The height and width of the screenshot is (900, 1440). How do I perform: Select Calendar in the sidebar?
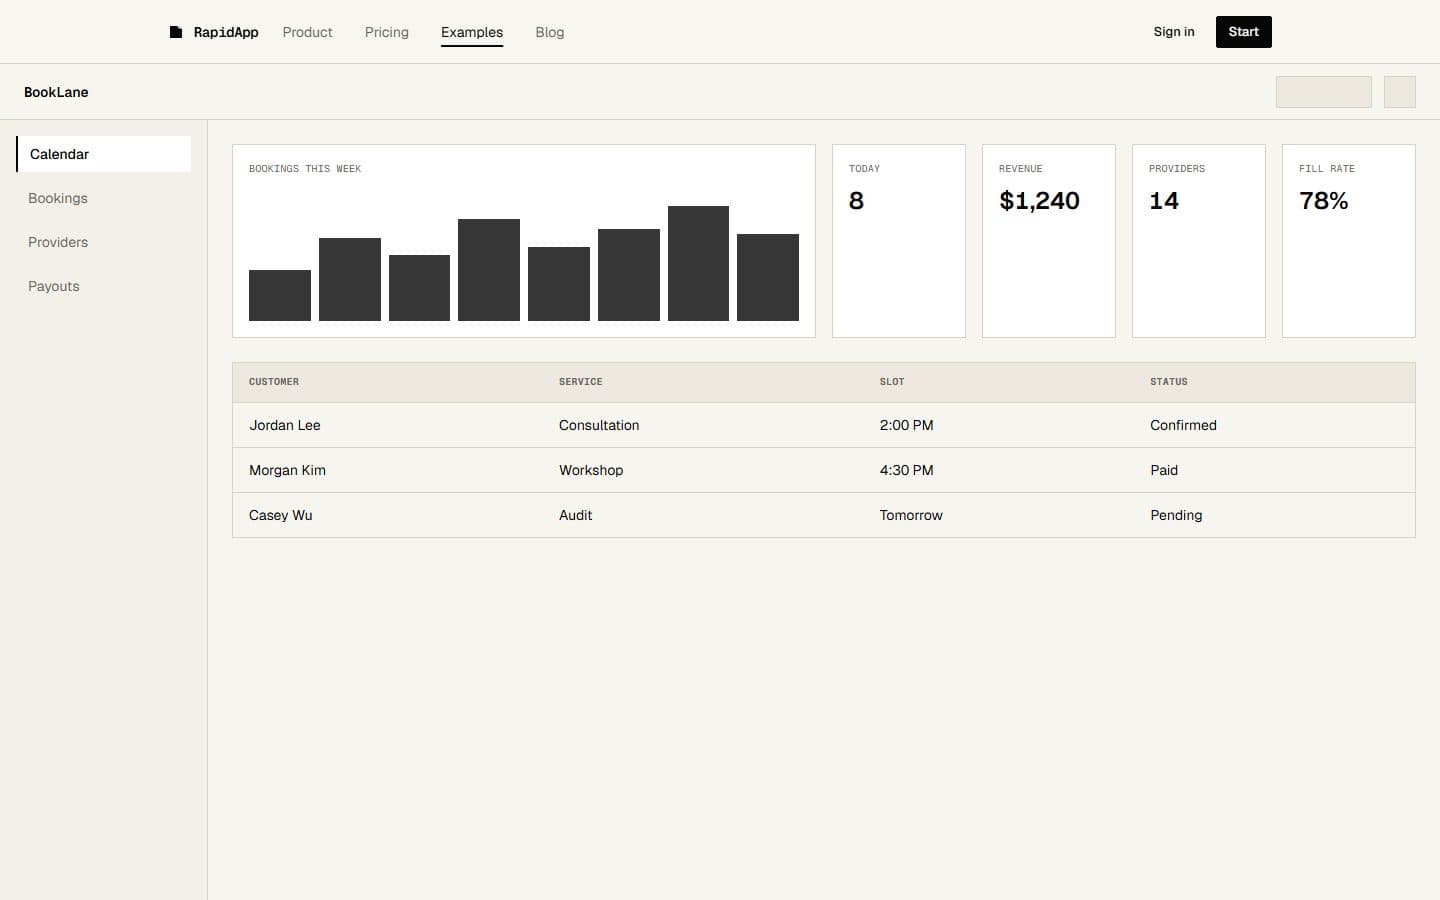104,154
